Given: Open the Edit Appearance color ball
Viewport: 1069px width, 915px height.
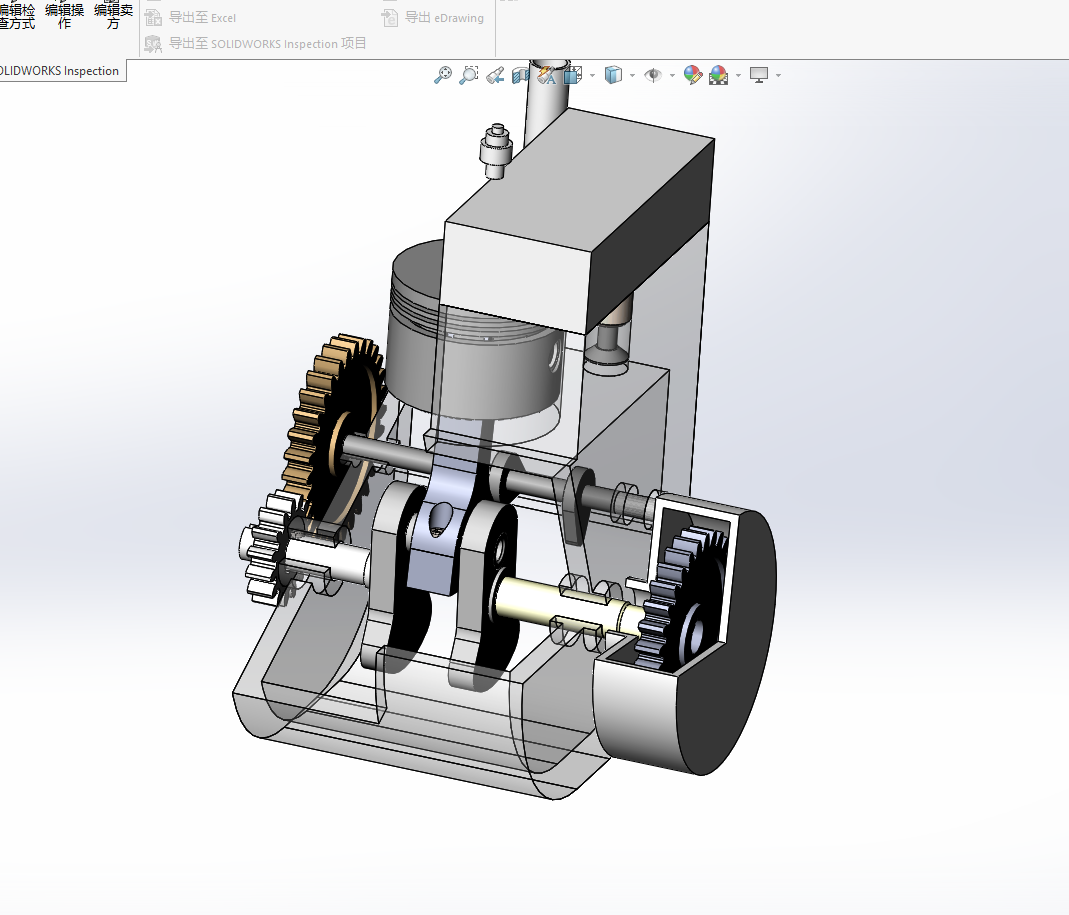Looking at the screenshot, I should pos(693,75).
